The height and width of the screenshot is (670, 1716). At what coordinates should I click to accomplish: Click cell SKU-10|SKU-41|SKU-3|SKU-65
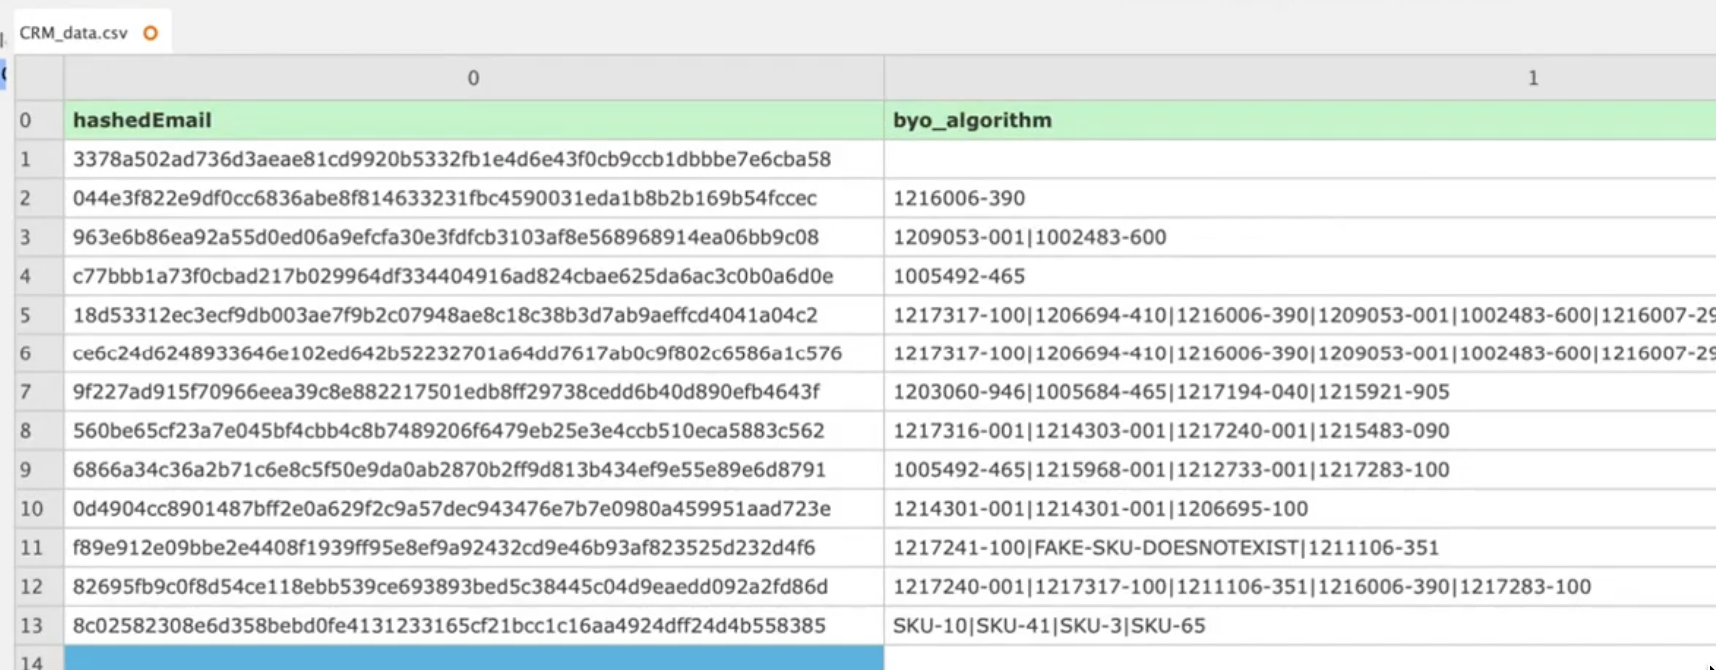click(x=1300, y=626)
